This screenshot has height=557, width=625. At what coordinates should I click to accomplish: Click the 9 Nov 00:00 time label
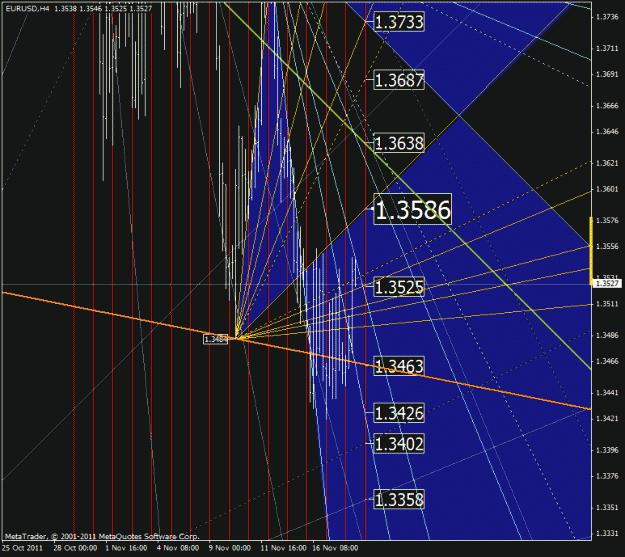pos(230,548)
